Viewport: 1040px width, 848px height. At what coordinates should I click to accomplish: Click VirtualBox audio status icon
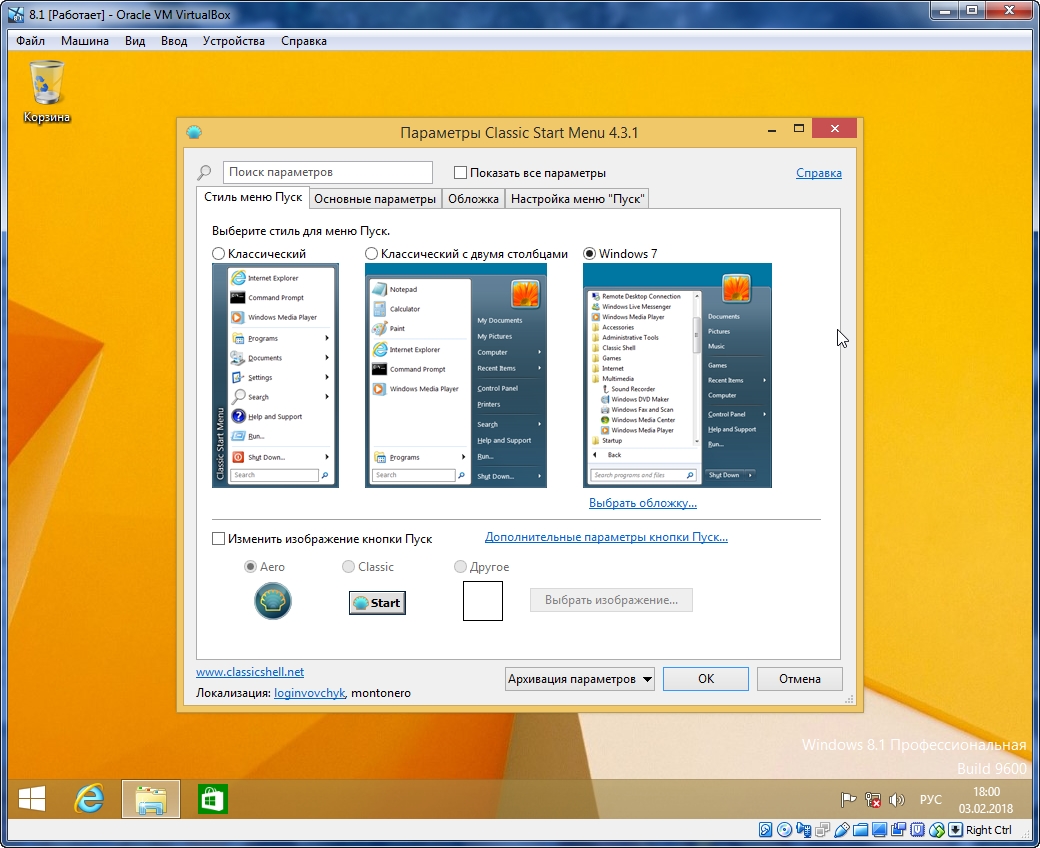(x=803, y=829)
